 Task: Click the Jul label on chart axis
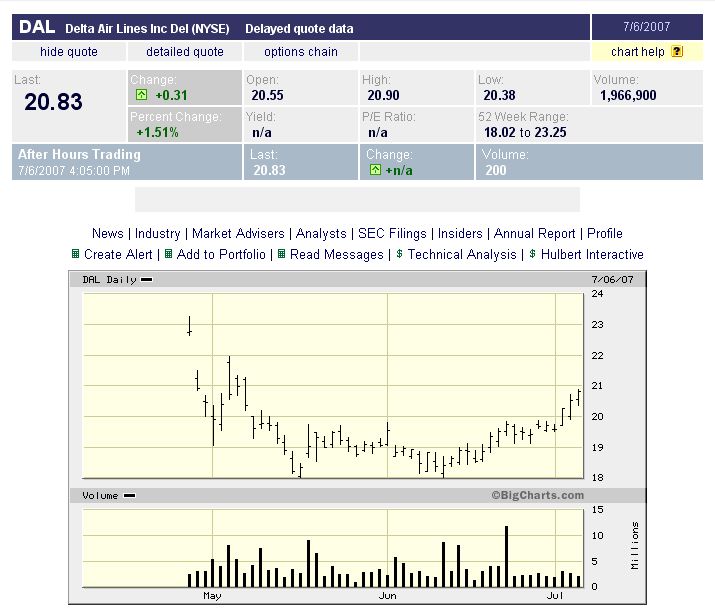click(x=555, y=596)
